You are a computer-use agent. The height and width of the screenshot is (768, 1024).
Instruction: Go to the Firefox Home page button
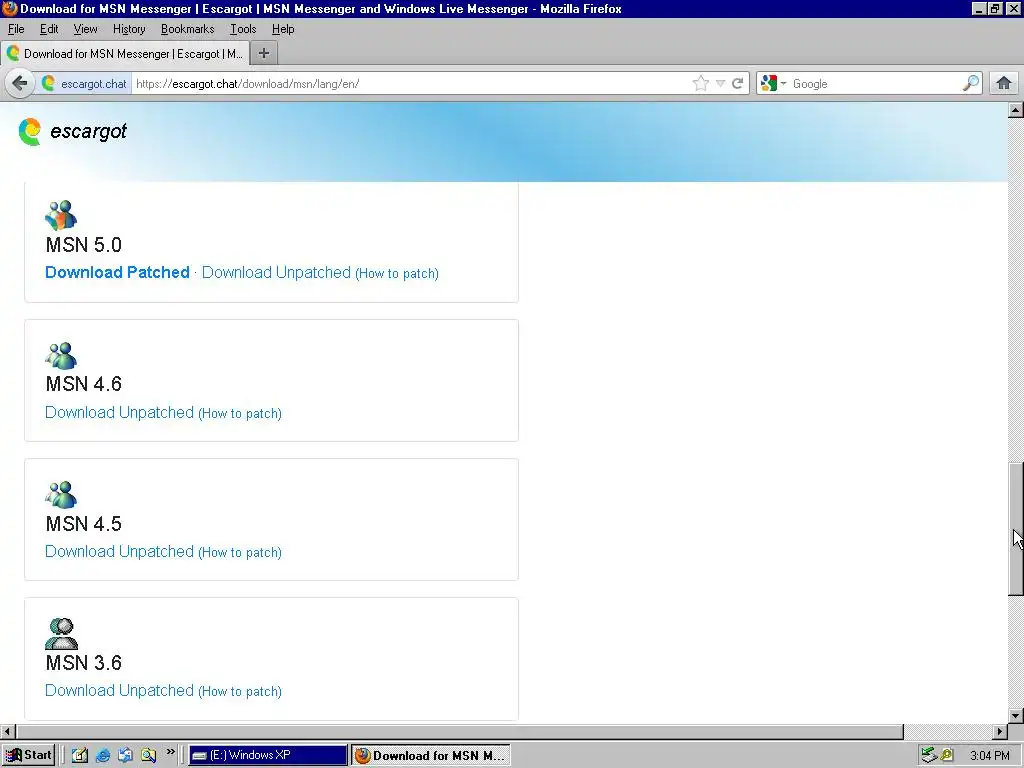coord(1004,83)
